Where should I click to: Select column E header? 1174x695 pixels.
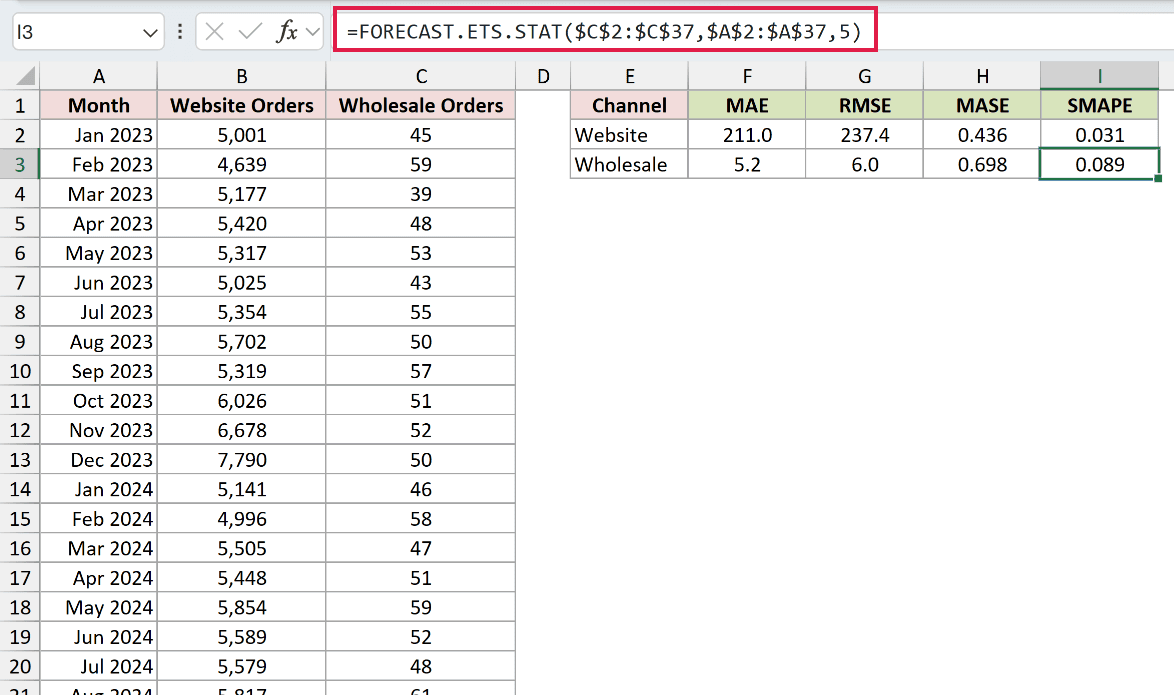coord(630,76)
